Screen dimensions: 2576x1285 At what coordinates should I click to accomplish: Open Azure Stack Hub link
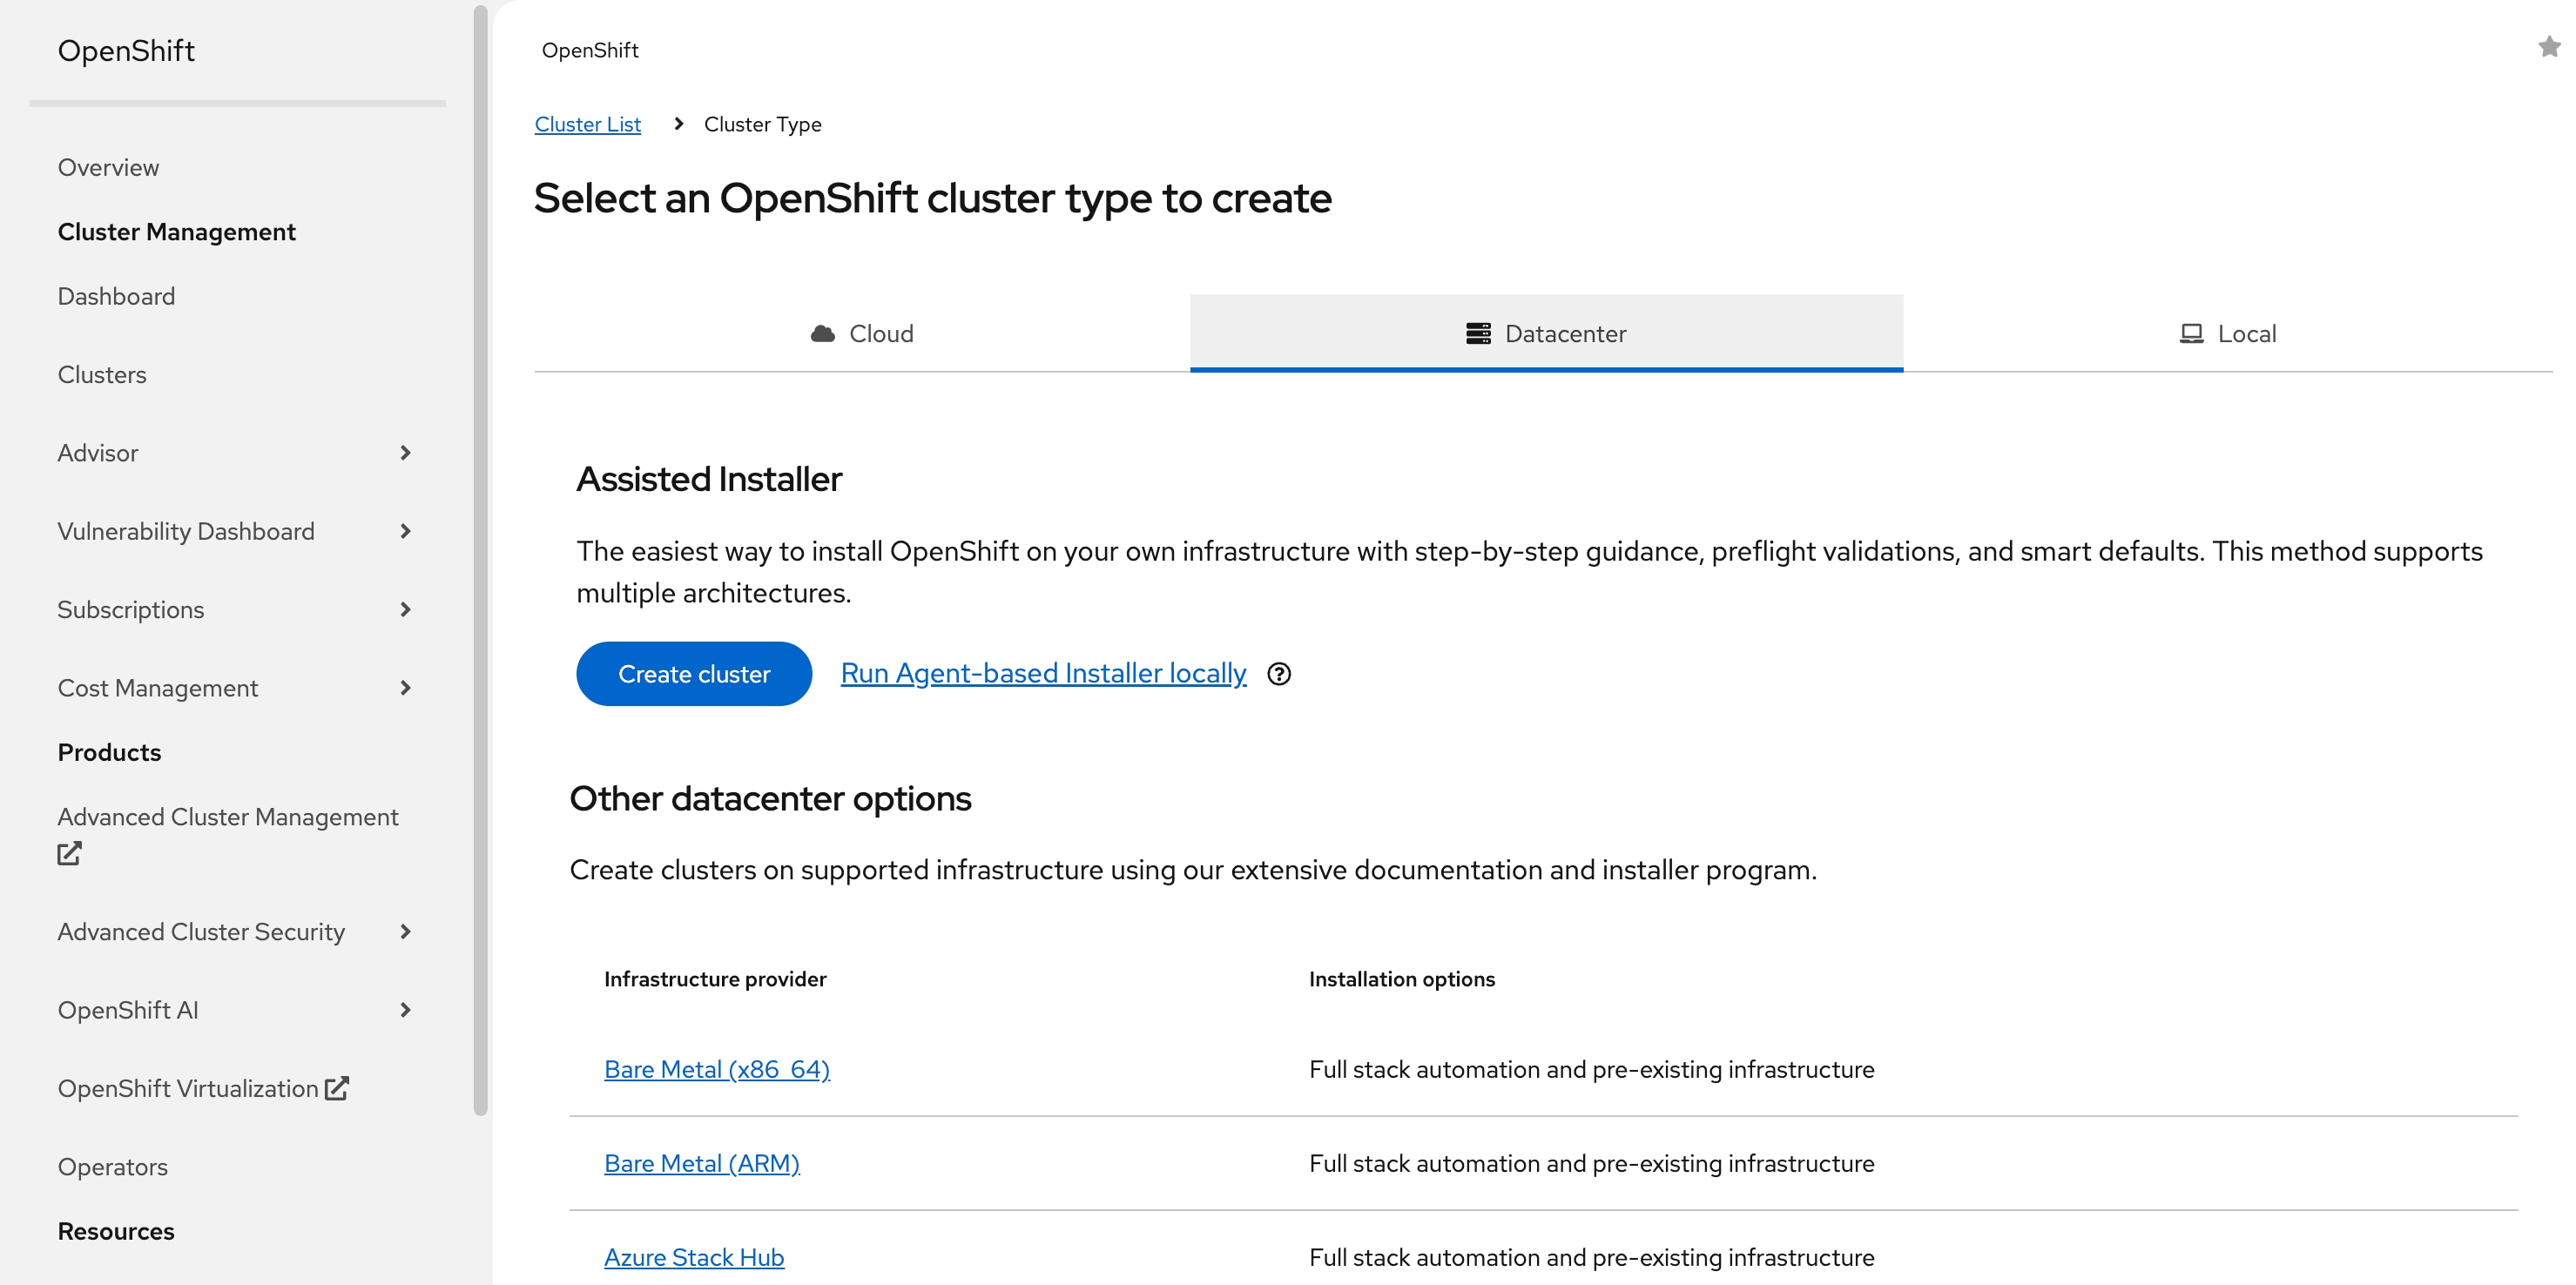click(694, 1257)
